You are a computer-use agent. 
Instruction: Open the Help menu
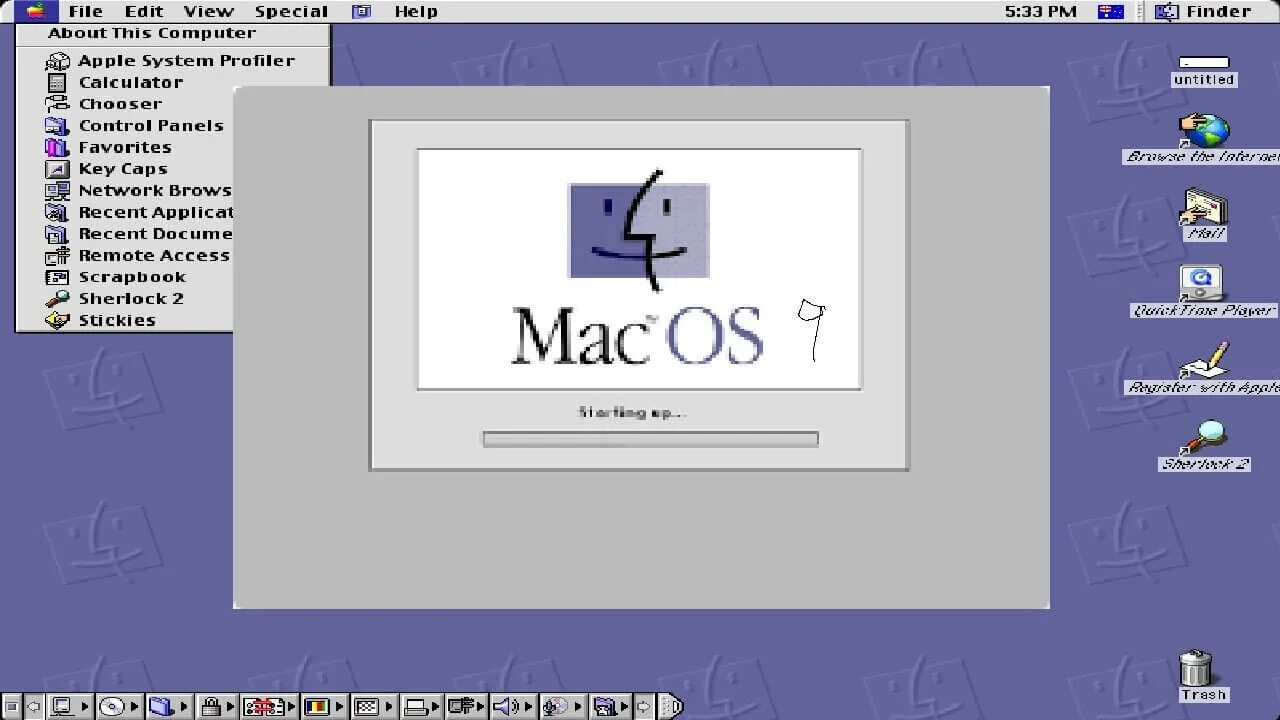click(416, 11)
